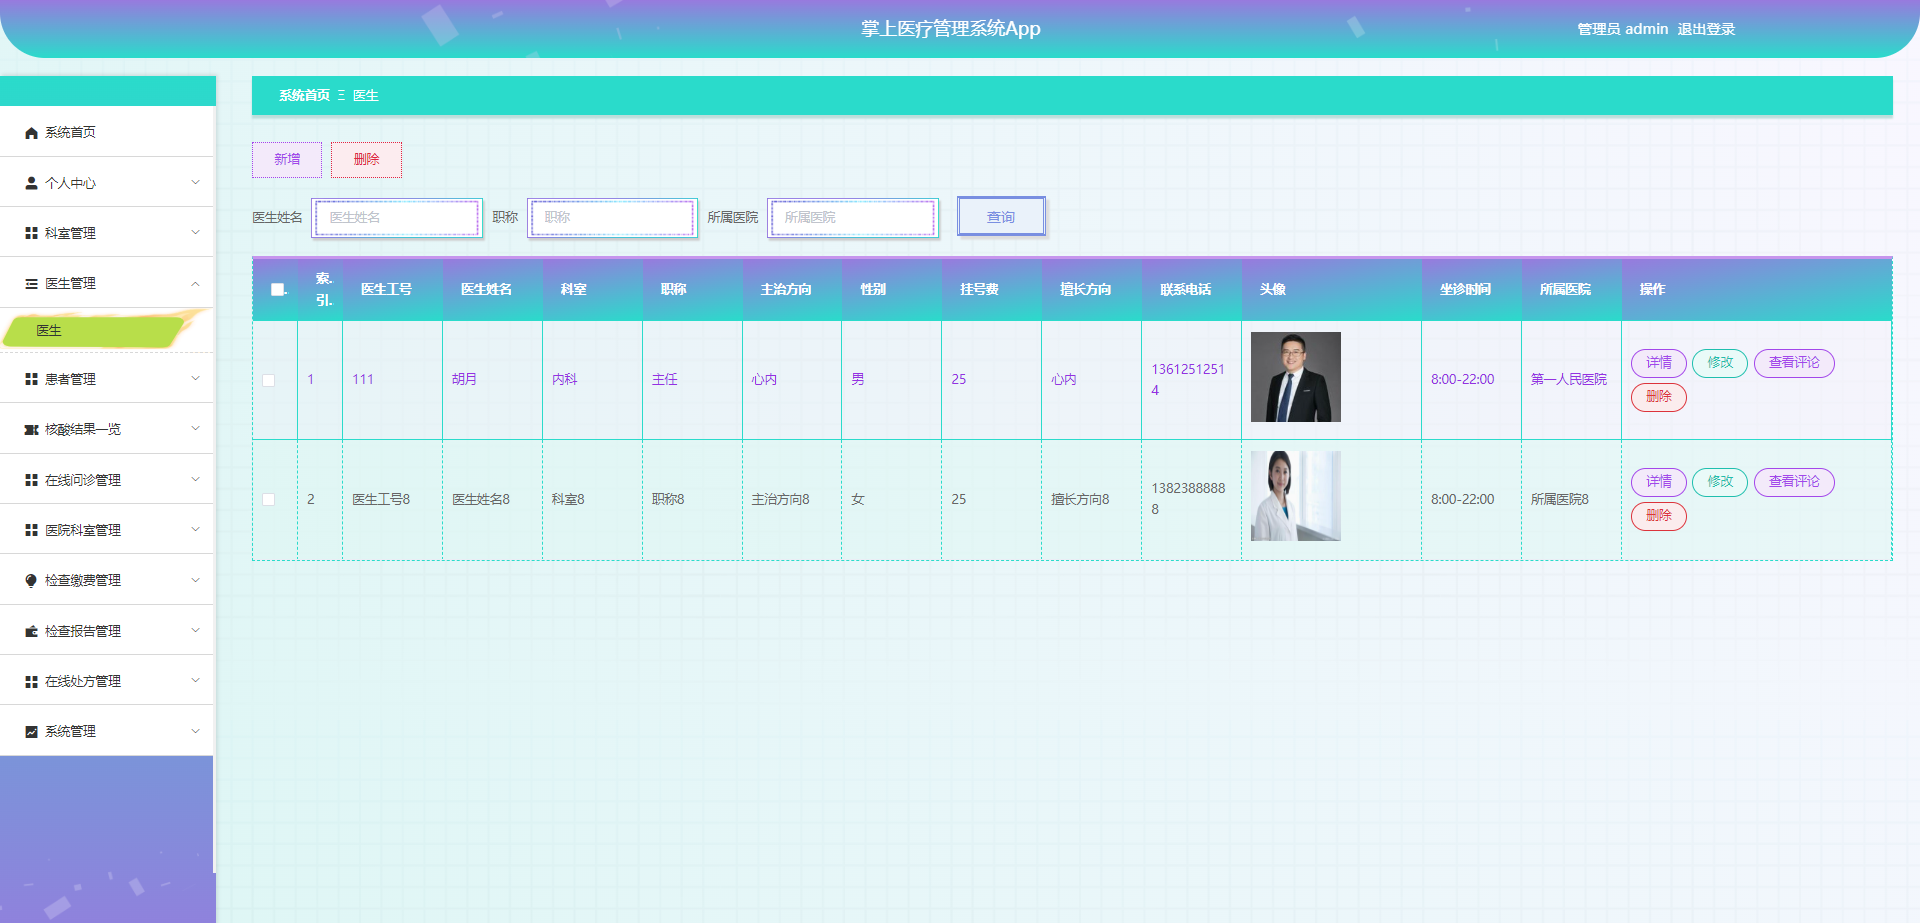Check the row checkbox for doctor 胡月
The width and height of the screenshot is (1920, 923).
click(x=268, y=380)
